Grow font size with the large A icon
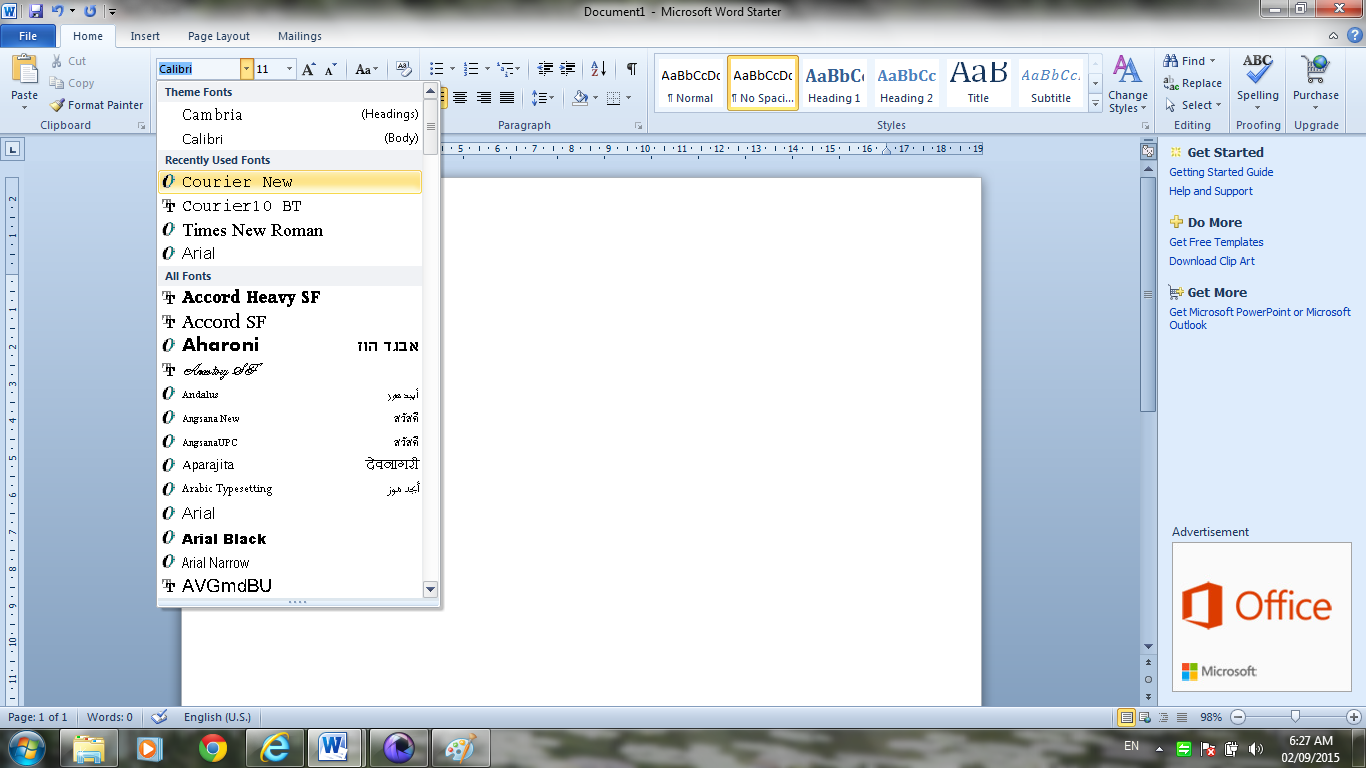1366x768 pixels. [309, 69]
